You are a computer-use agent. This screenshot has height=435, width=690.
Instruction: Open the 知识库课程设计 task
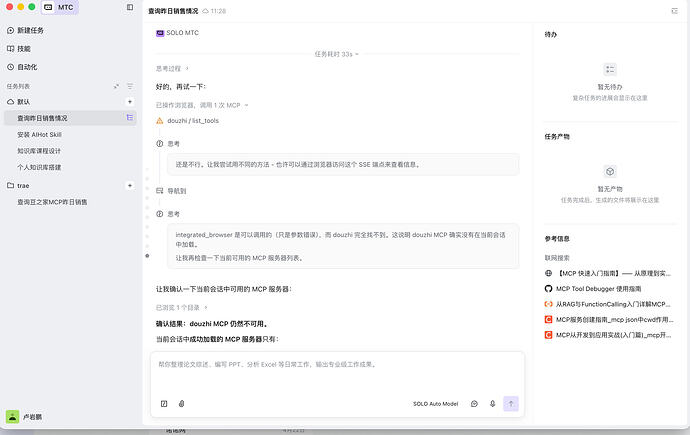[39, 151]
